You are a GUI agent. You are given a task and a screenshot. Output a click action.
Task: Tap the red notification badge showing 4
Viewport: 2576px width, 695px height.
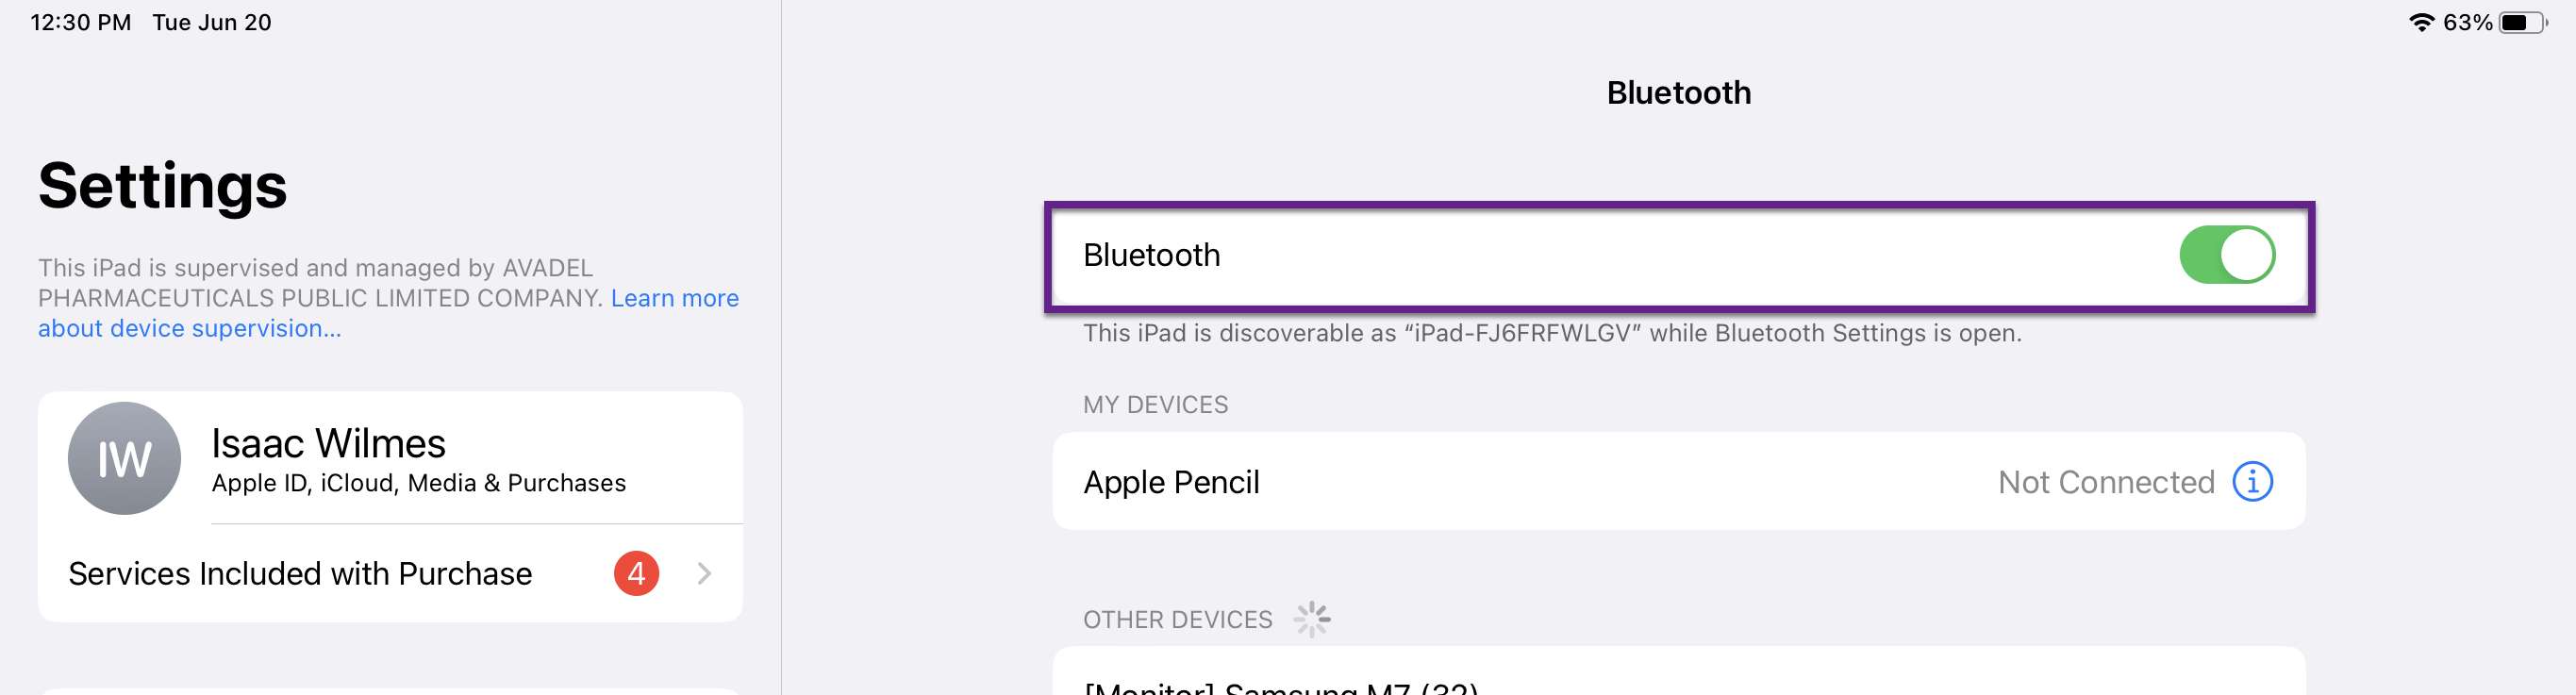point(636,574)
